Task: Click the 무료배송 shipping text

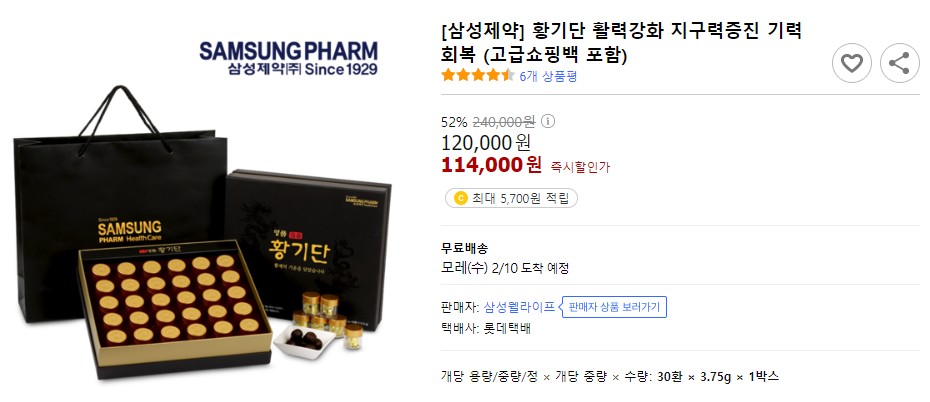Action: coord(464,248)
